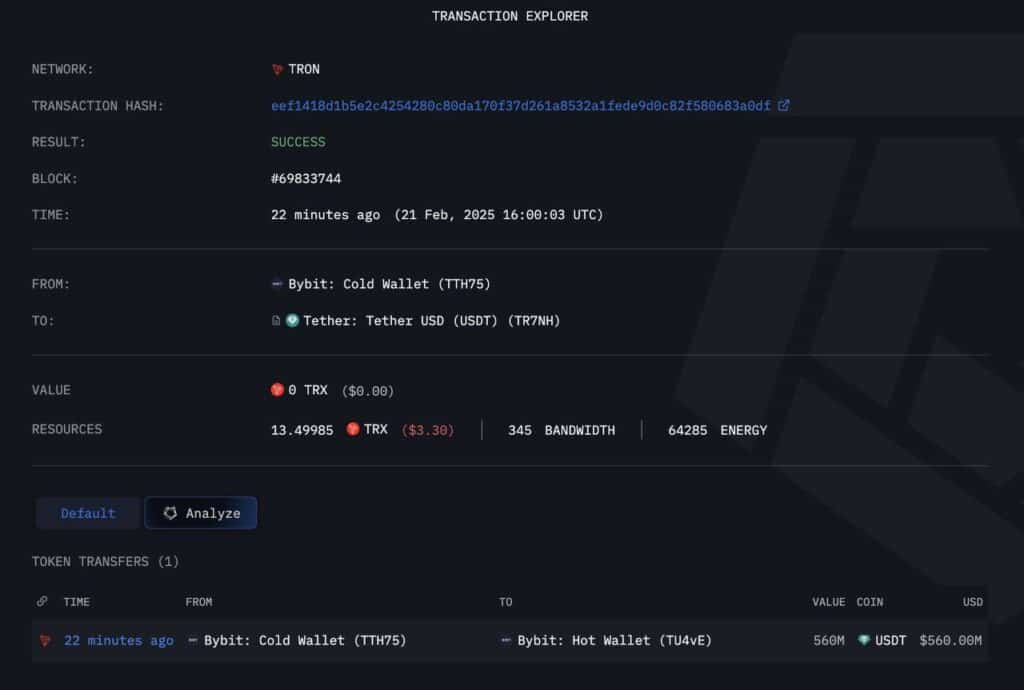The width and height of the screenshot is (1024, 690).
Task: Click the TOKEN TRANSFERS (1) heading
Action: pos(105,561)
